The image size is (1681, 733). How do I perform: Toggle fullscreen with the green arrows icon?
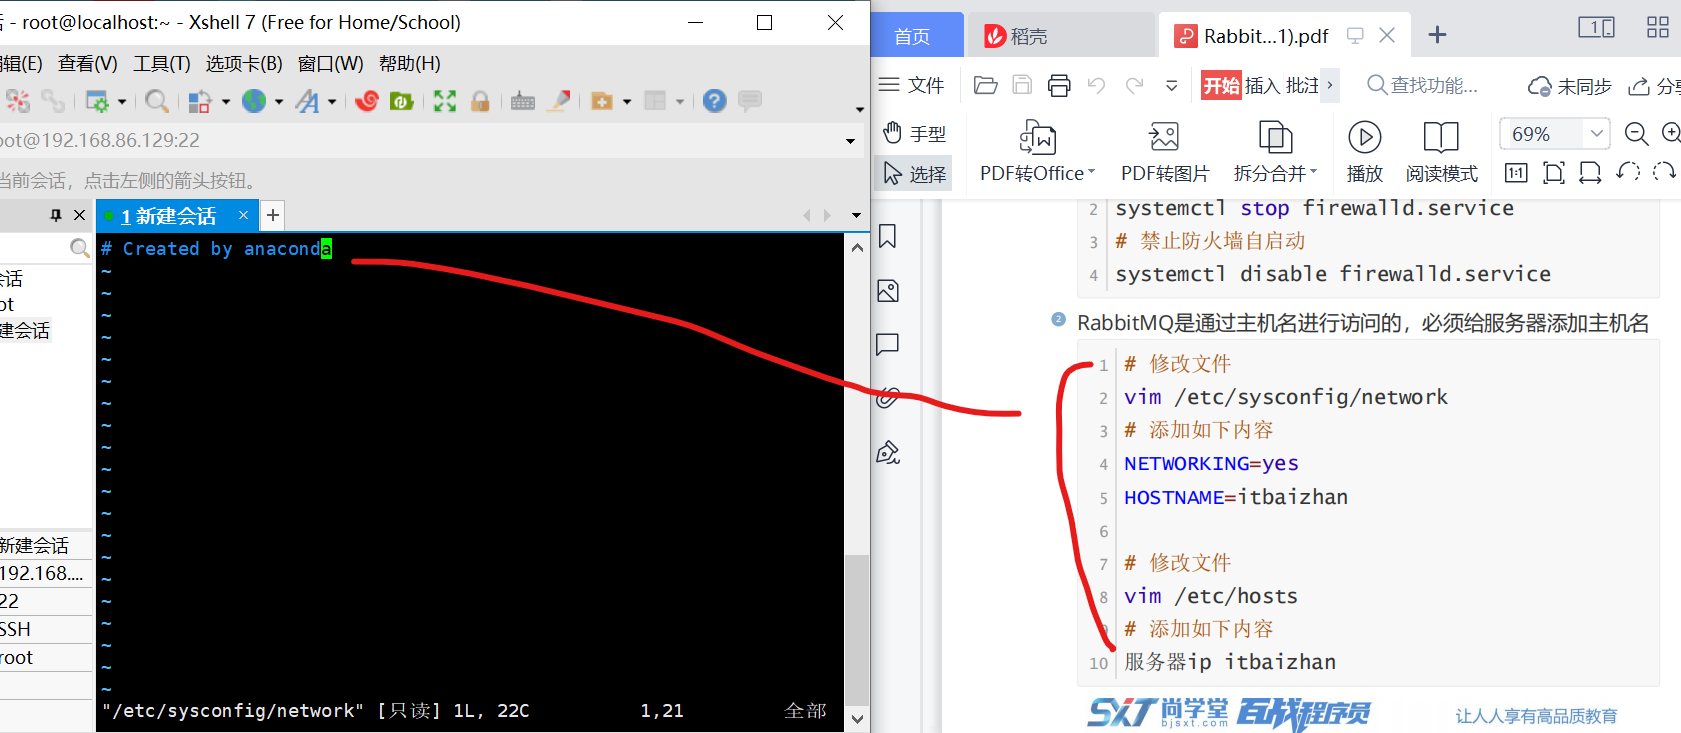(x=445, y=101)
